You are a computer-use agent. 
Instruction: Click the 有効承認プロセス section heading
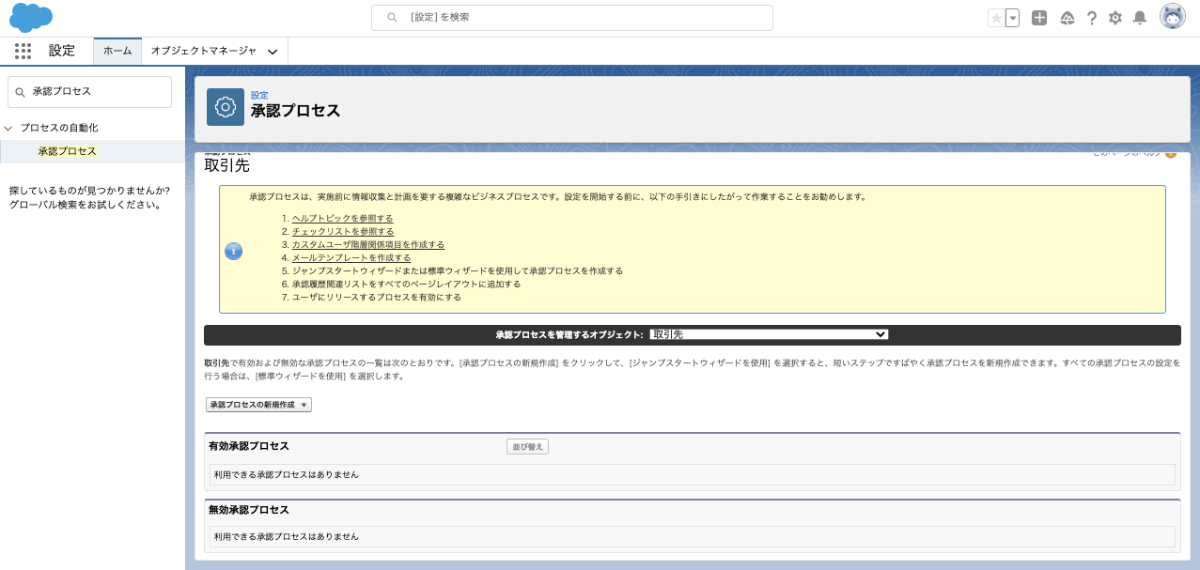249,446
